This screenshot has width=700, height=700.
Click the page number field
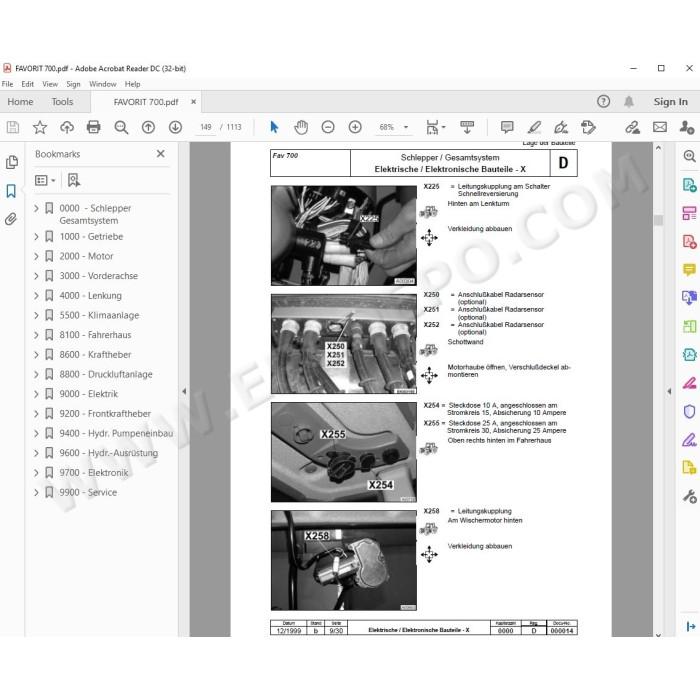pyautogui.click(x=206, y=127)
